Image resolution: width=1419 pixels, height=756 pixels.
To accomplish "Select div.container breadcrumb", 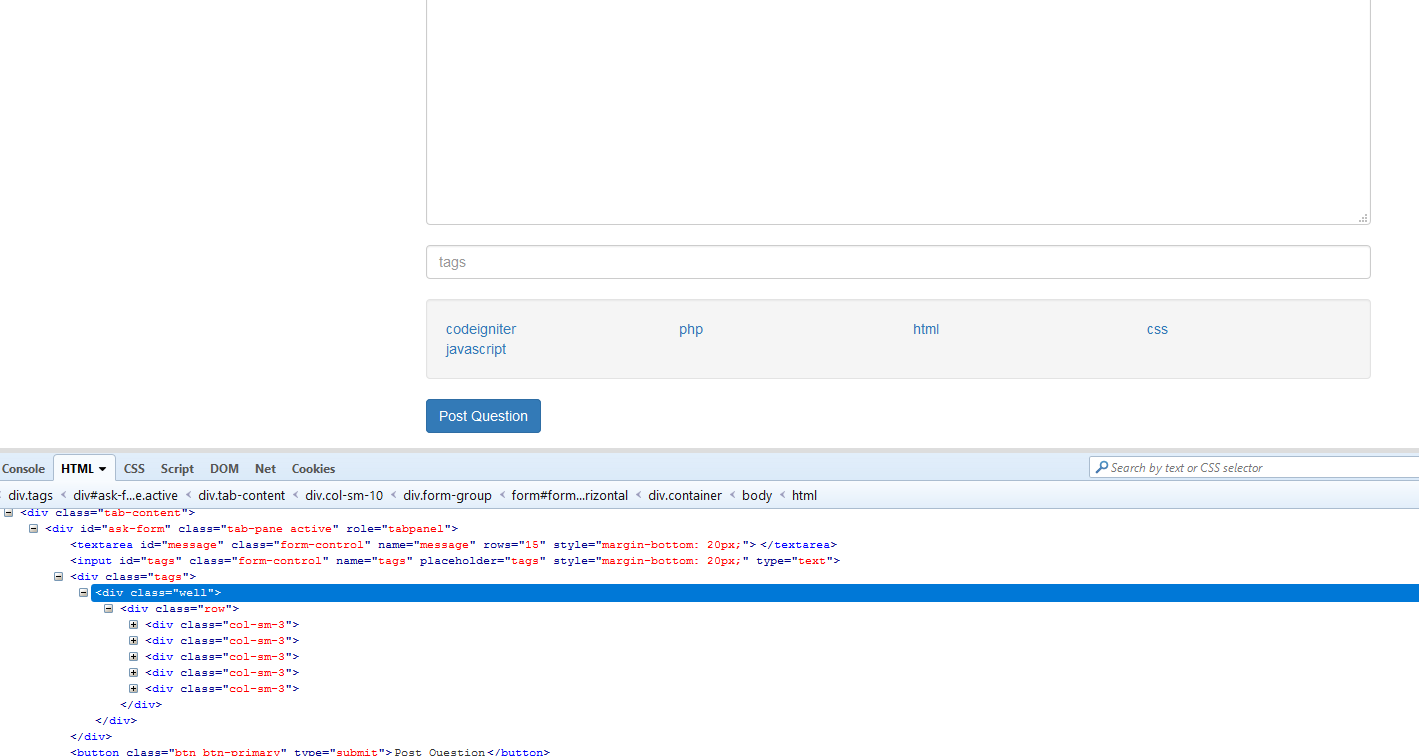I will click(x=685, y=495).
